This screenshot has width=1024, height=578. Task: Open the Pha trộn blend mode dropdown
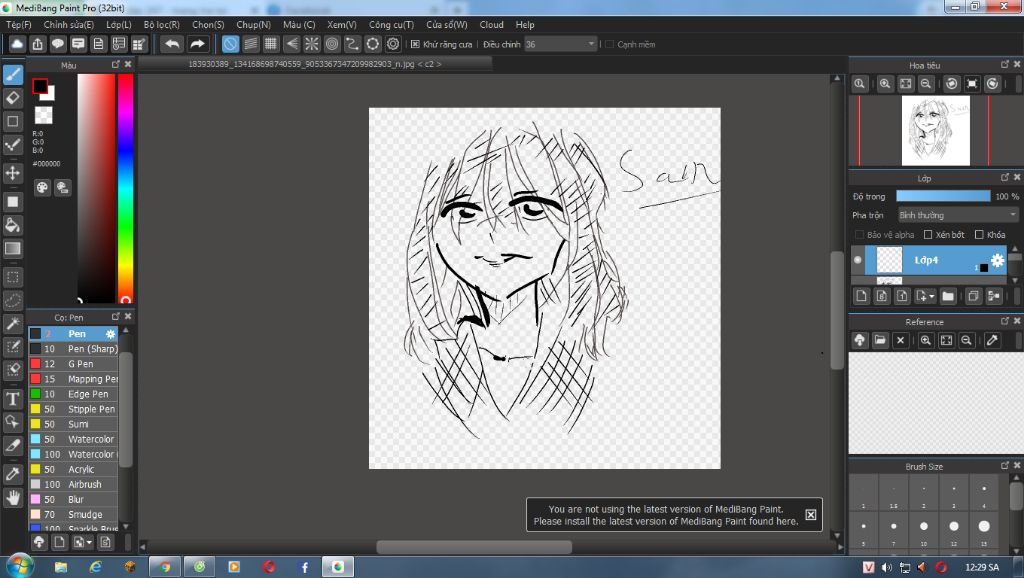[x=958, y=215]
